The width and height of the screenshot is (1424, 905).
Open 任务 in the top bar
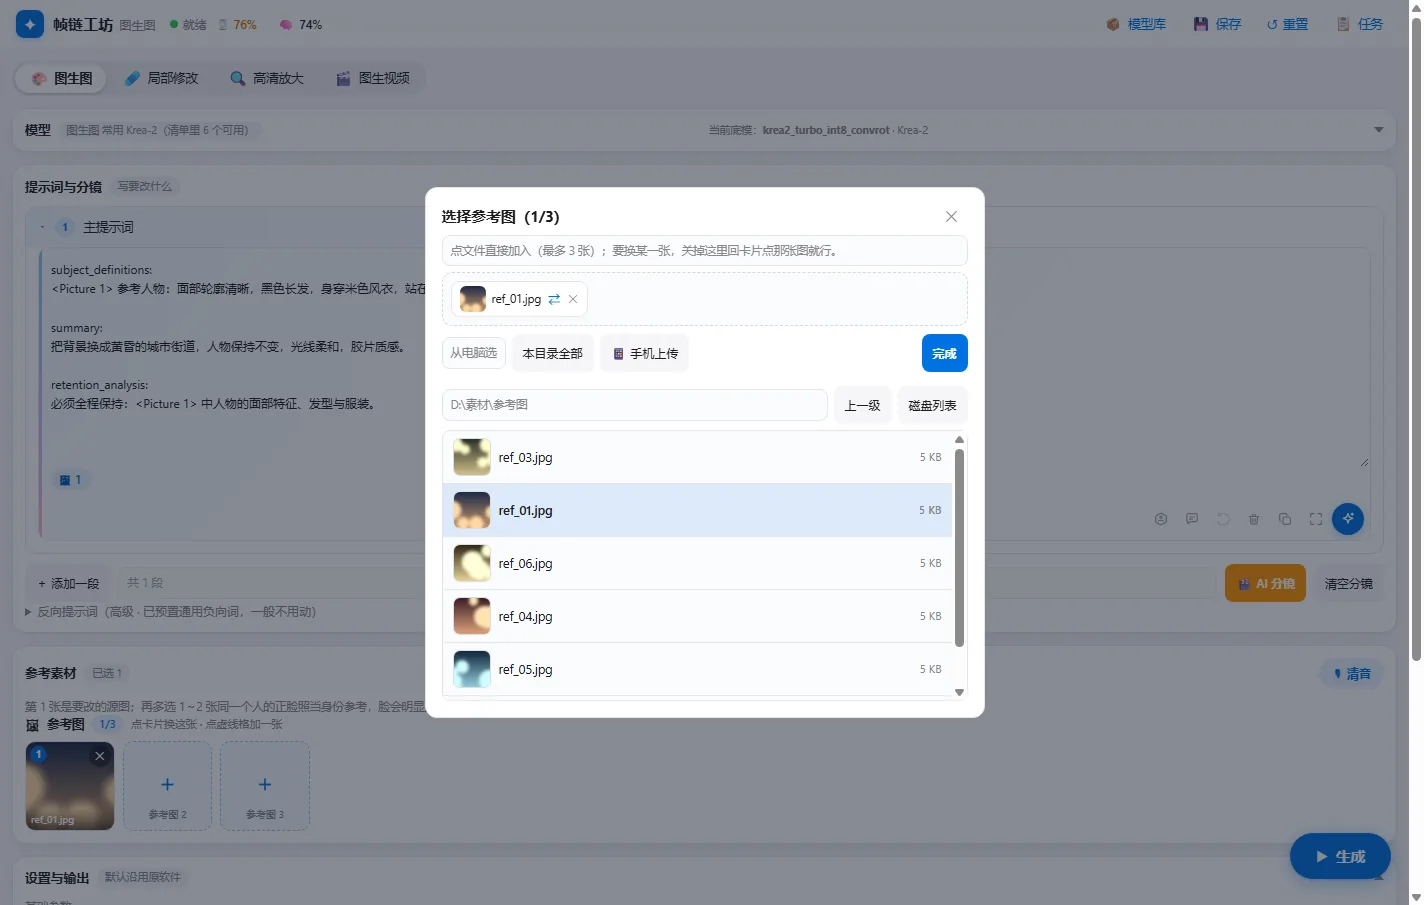[1360, 24]
